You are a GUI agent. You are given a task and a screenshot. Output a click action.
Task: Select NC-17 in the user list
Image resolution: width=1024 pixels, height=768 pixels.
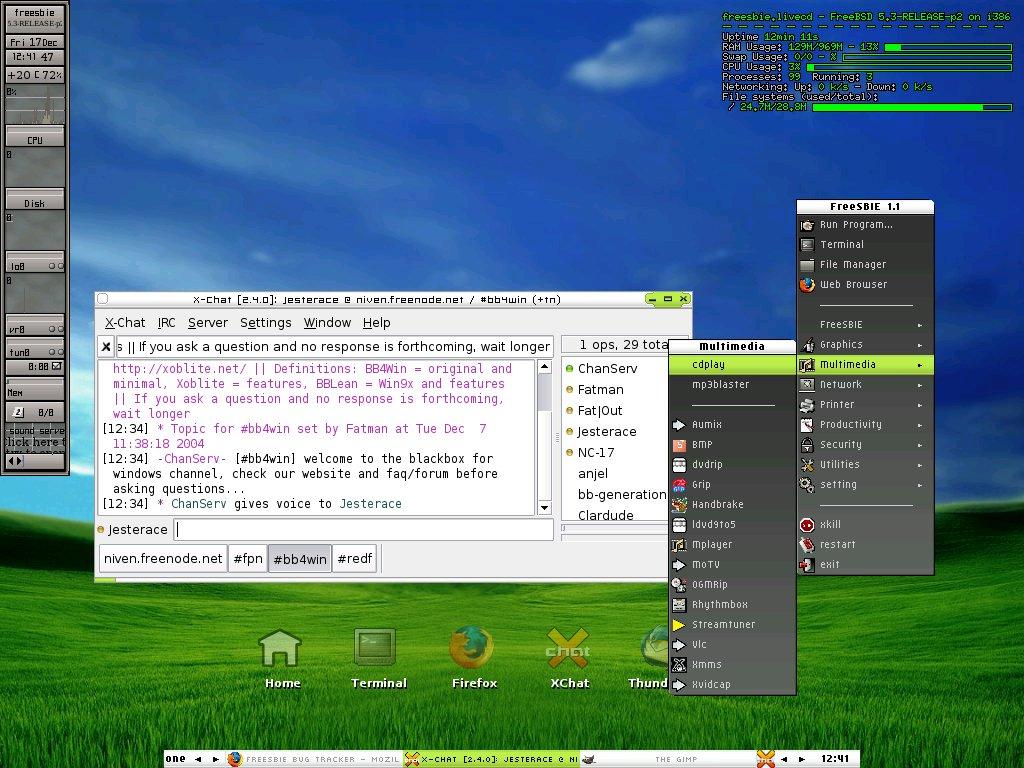point(596,453)
